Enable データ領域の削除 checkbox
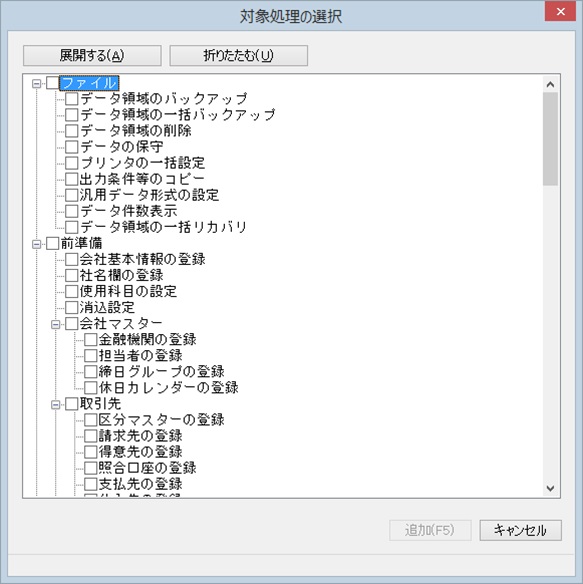The height and width of the screenshot is (584, 583). click(x=72, y=131)
